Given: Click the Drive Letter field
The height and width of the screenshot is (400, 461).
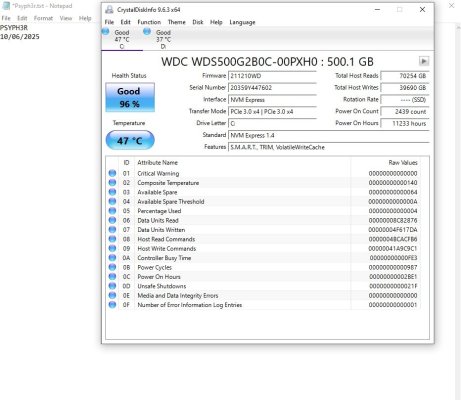Looking at the screenshot, I should pyautogui.click(x=272, y=123).
